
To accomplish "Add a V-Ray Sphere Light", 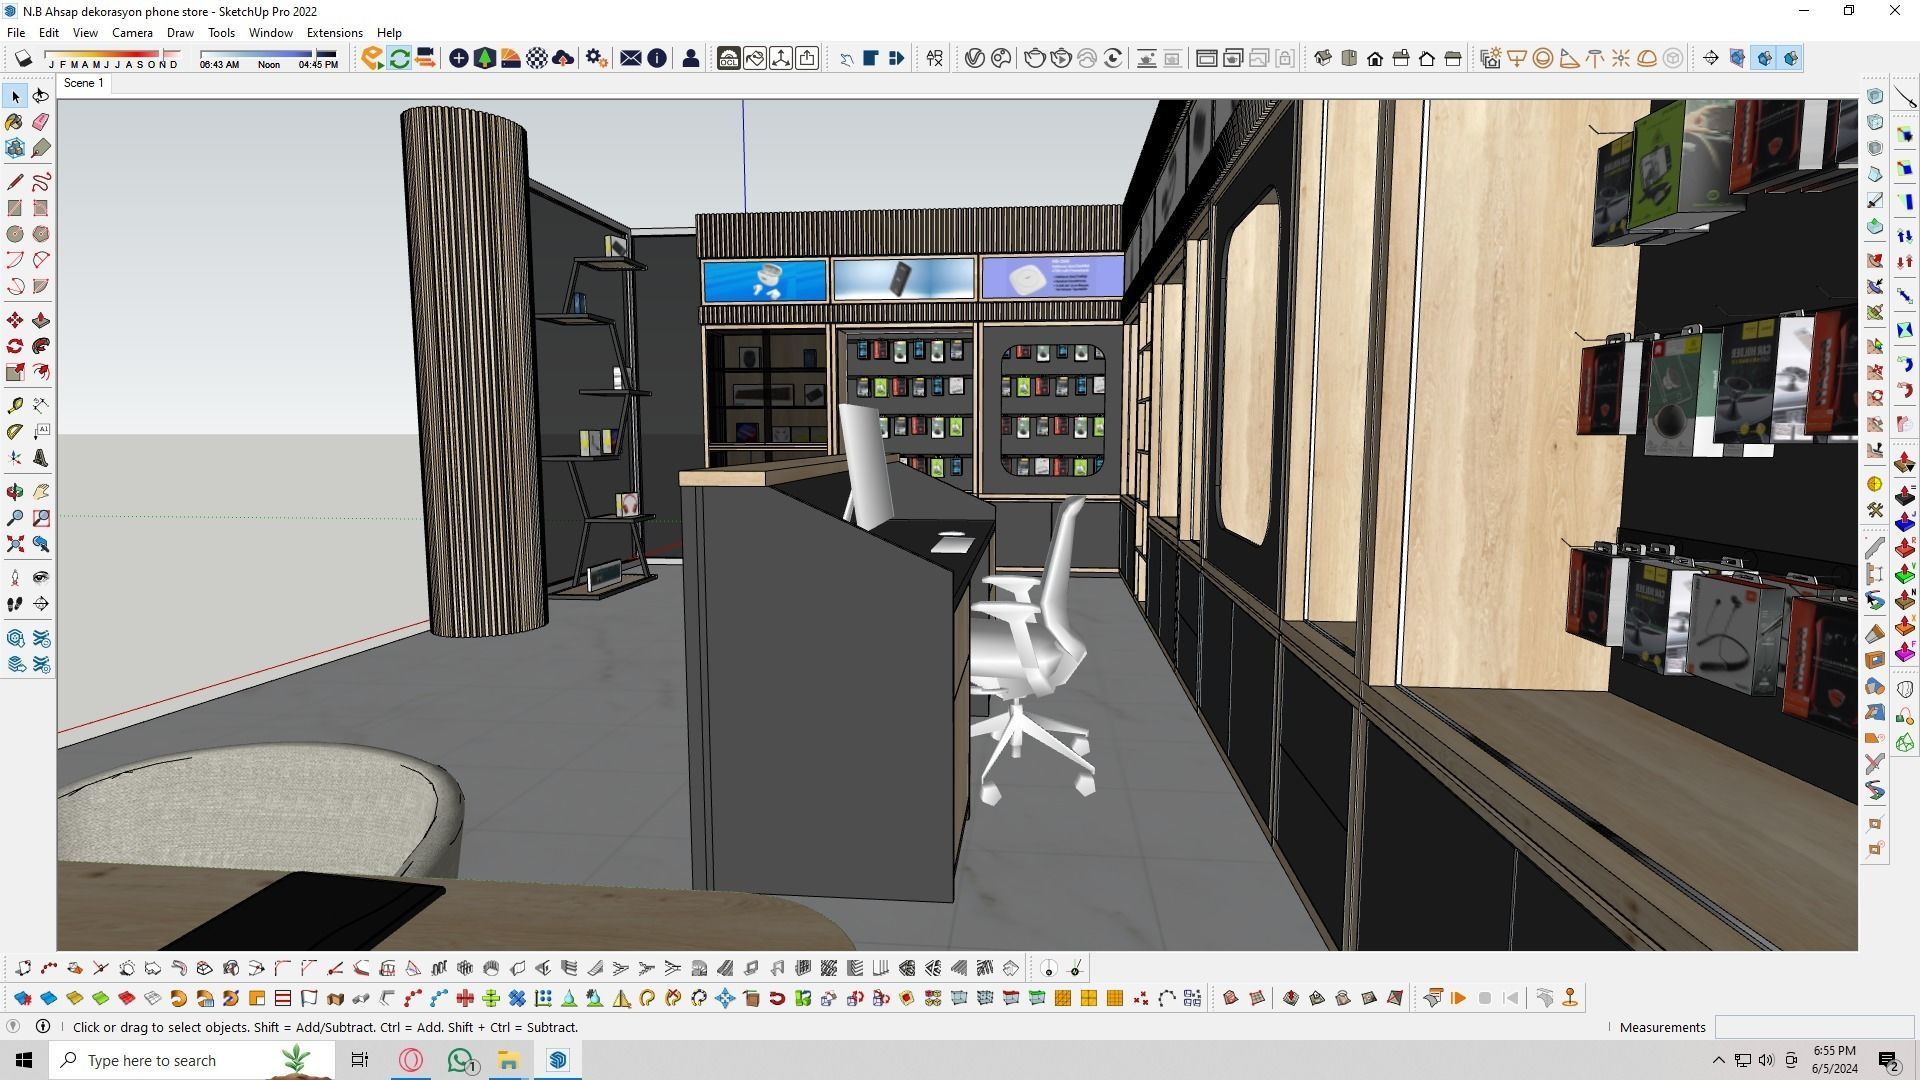I will point(1543,58).
